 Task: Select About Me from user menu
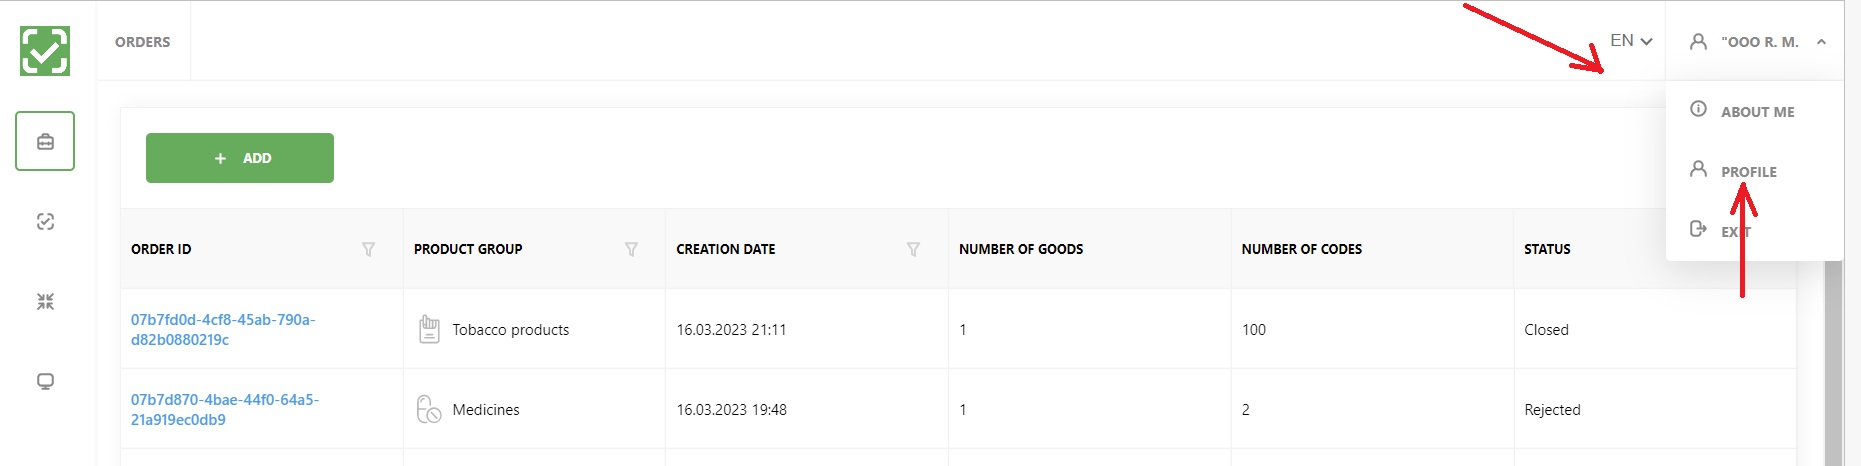(1756, 111)
